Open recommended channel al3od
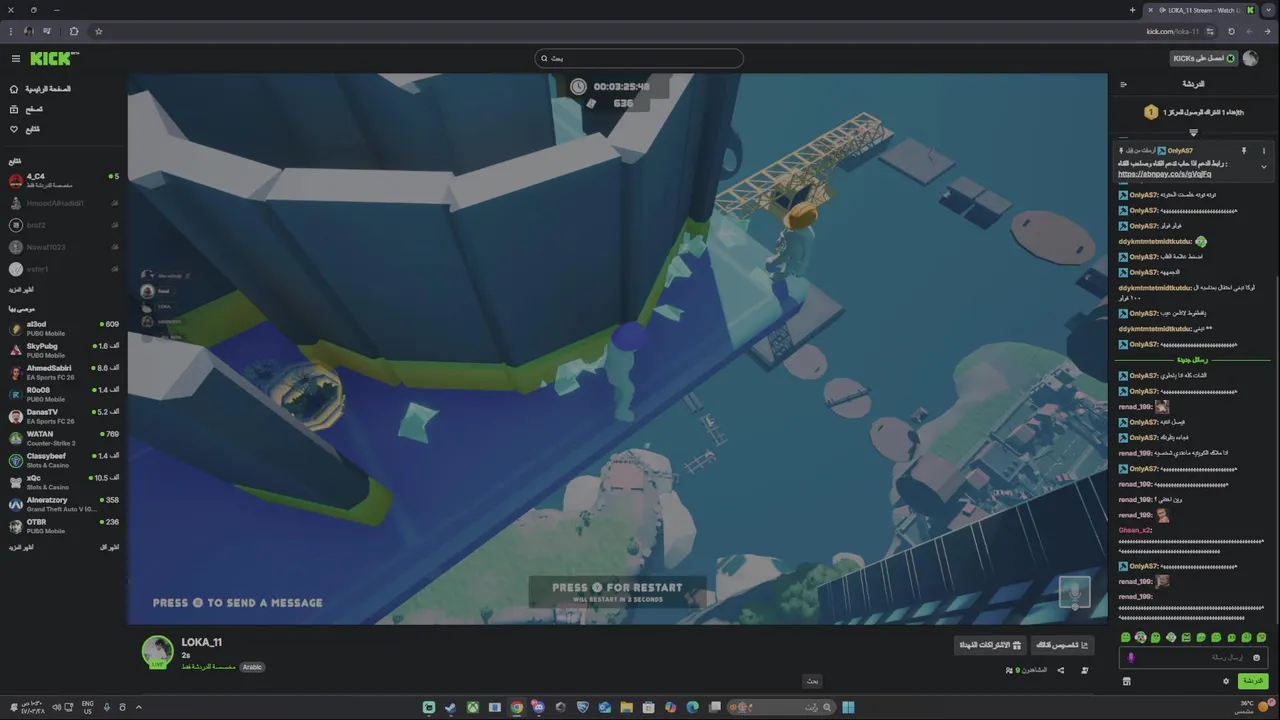Screen dimensions: 1280x720 coord(63,328)
